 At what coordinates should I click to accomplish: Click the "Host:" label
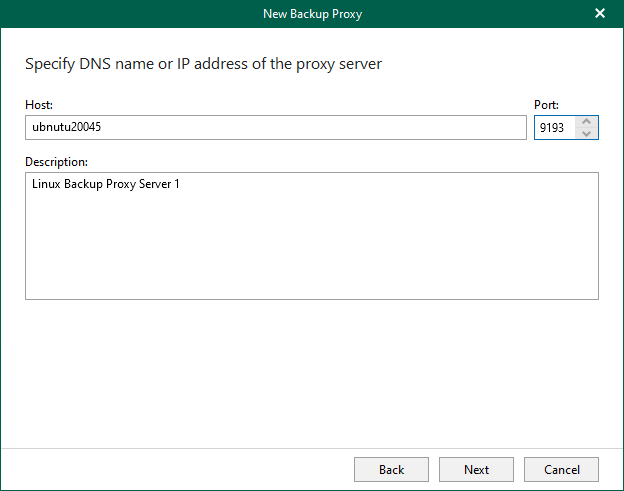(x=39, y=104)
